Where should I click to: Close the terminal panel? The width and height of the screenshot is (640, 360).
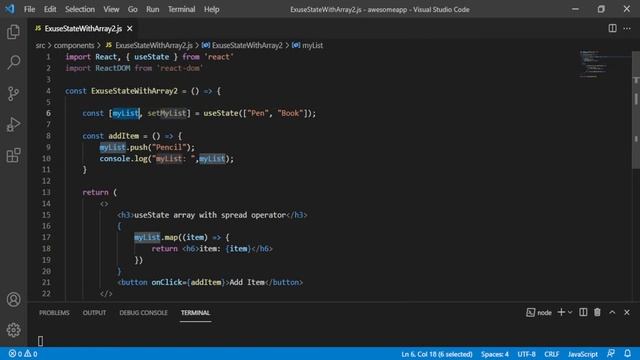(627, 312)
